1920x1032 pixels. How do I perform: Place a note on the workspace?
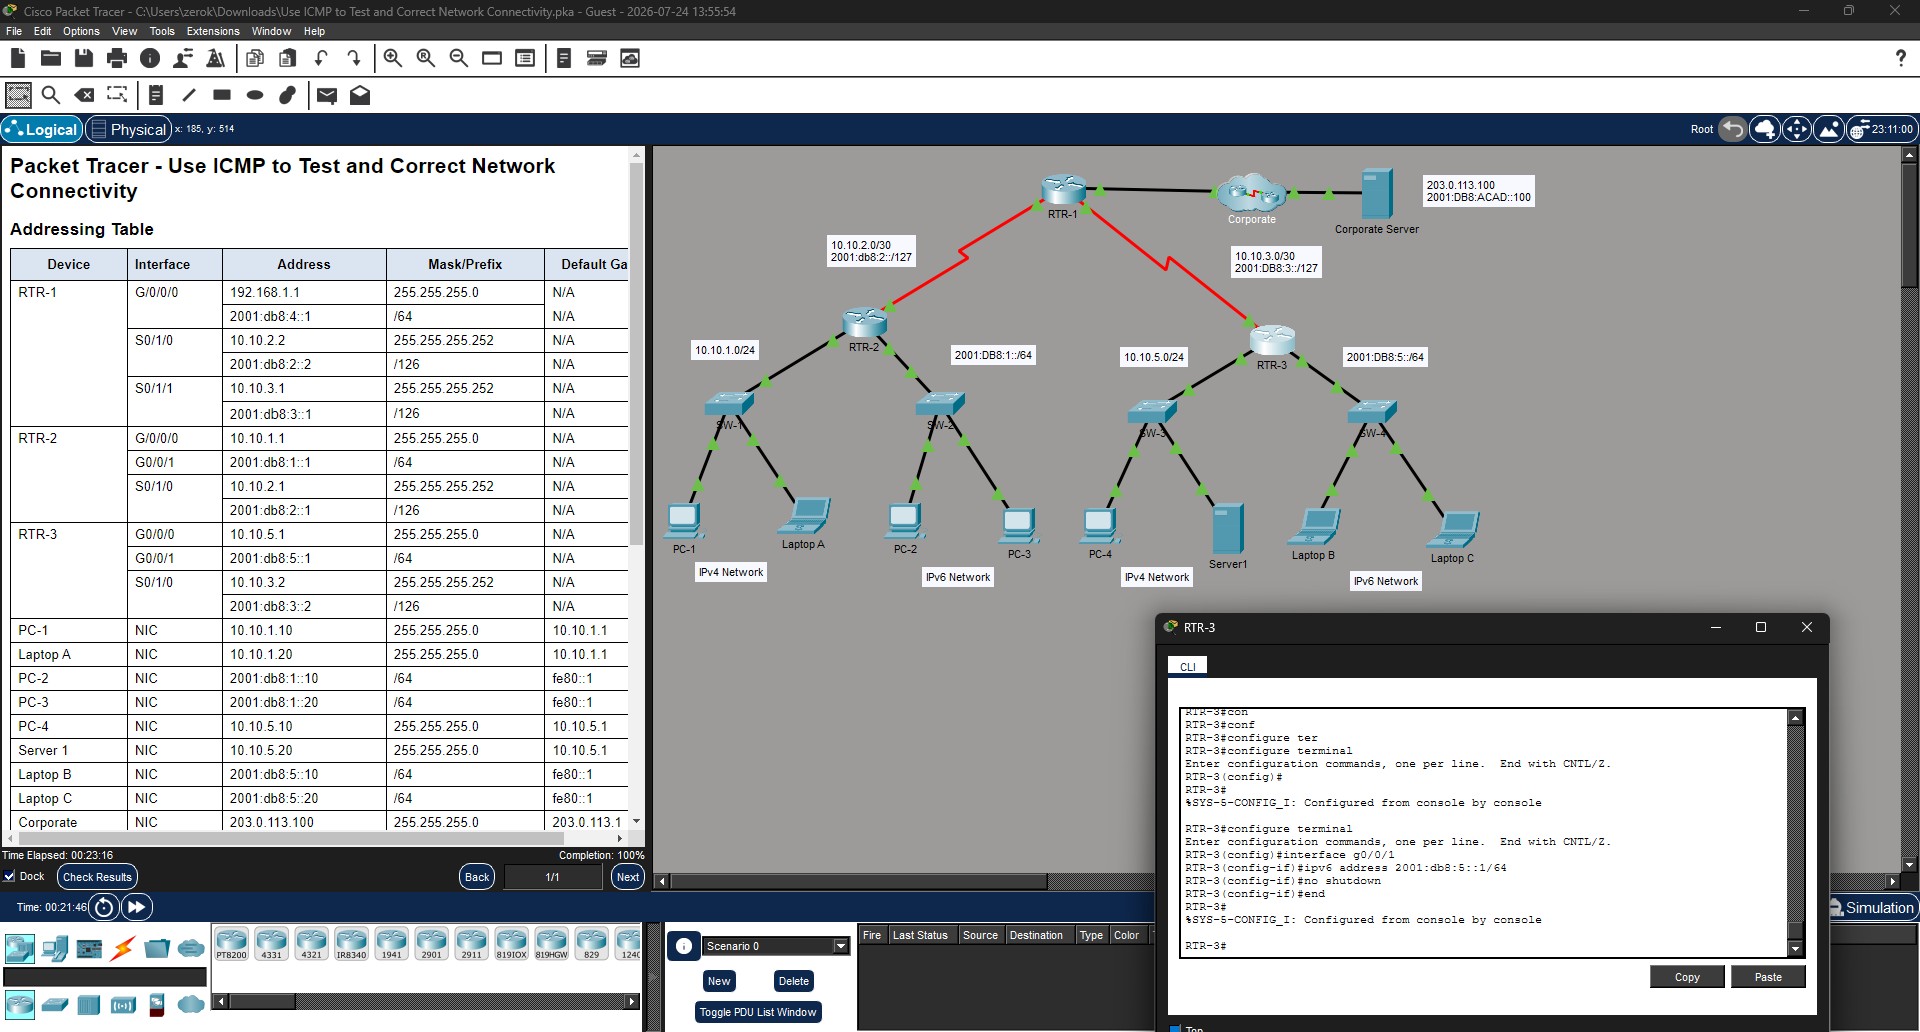coord(156,95)
